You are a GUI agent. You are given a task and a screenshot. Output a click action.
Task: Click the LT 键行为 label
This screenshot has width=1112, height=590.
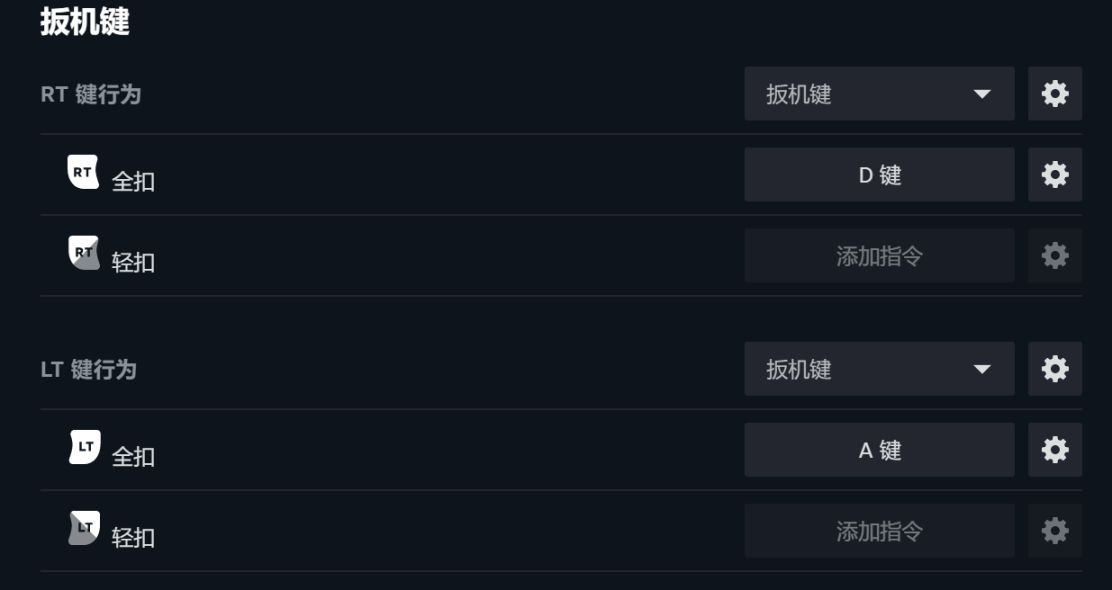coord(88,370)
